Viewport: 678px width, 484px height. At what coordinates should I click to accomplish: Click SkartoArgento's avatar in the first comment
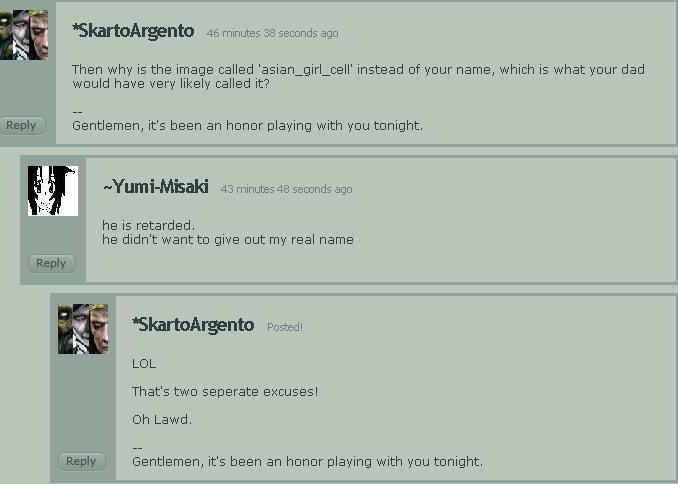[x=24, y=35]
